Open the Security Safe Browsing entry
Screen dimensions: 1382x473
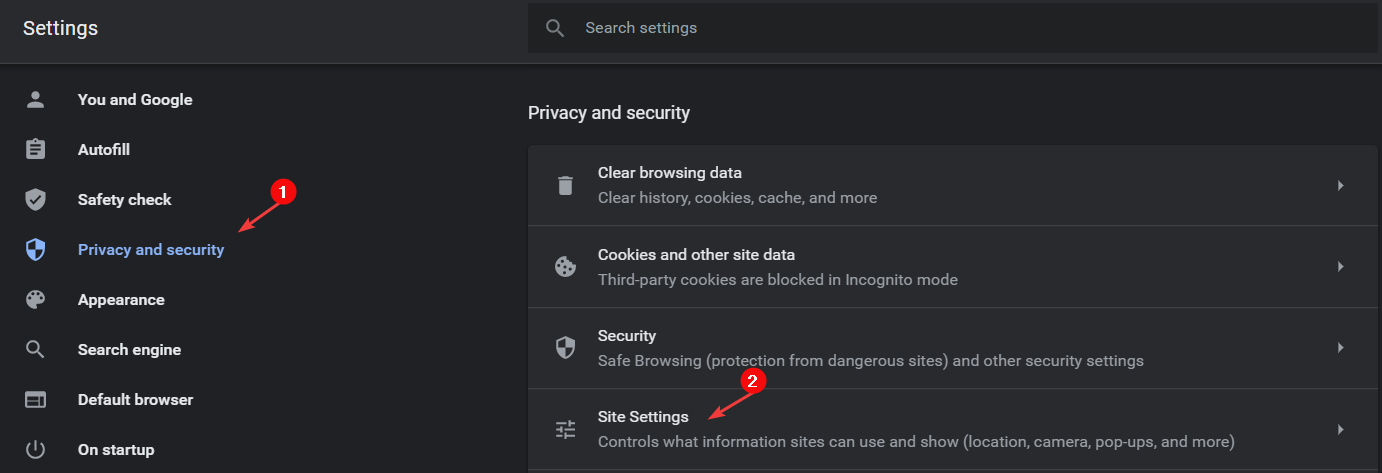pyautogui.click(x=953, y=348)
